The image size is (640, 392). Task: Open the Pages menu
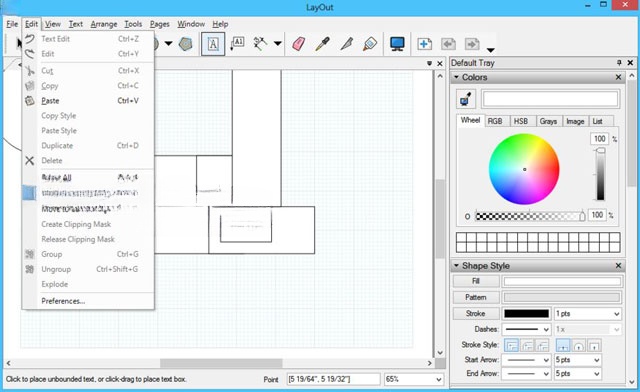(160, 24)
